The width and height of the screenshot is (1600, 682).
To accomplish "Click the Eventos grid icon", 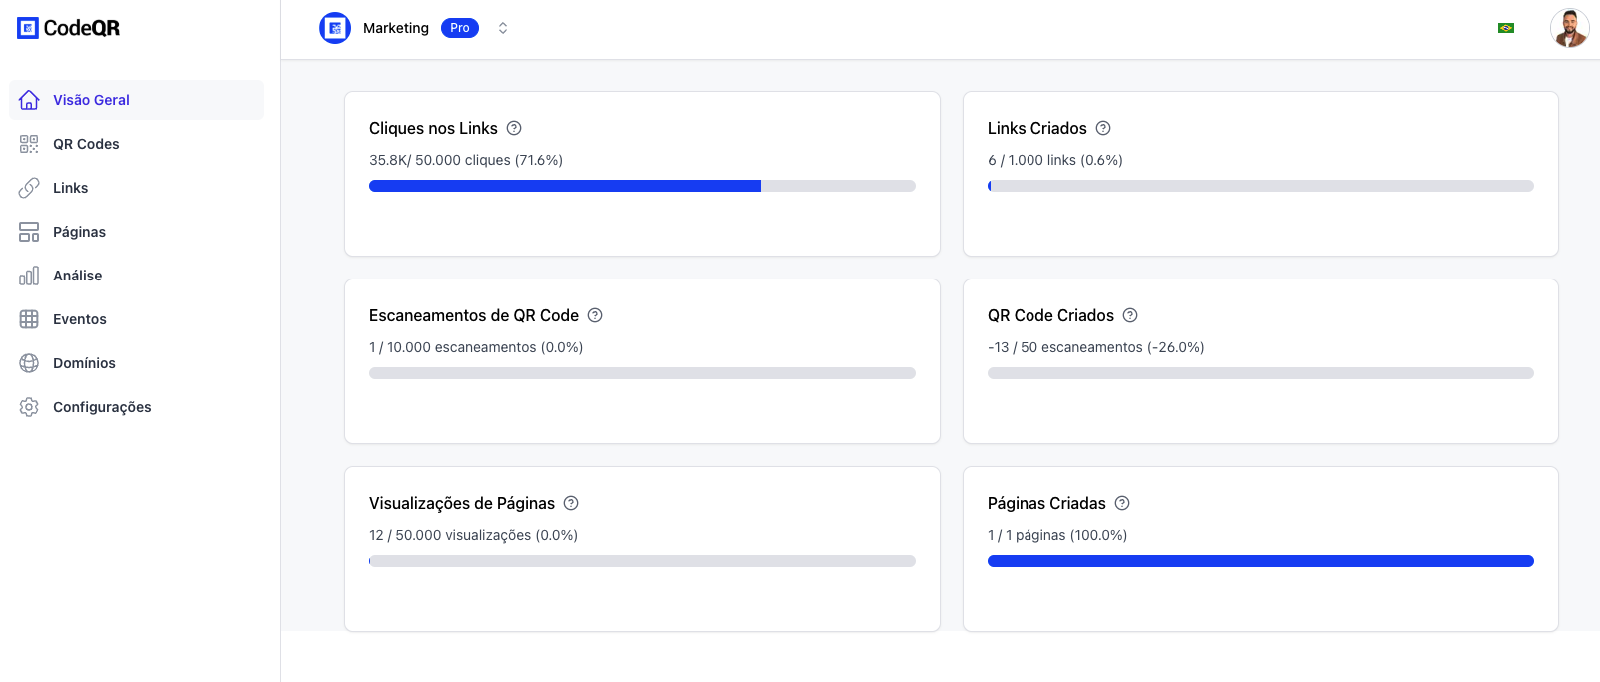I will point(29,319).
